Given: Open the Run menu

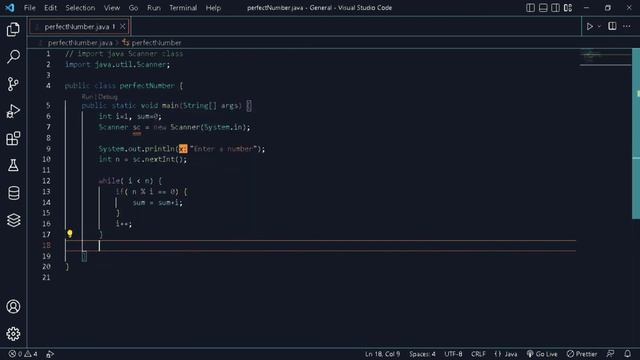Looking at the screenshot, I should tap(154, 8).
